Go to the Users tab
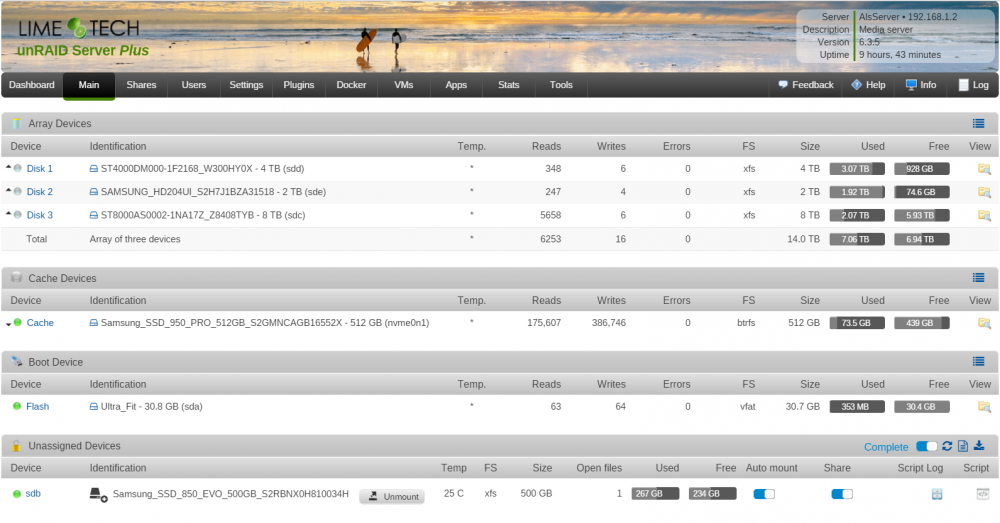This screenshot has height=523, width=1000. (193, 85)
